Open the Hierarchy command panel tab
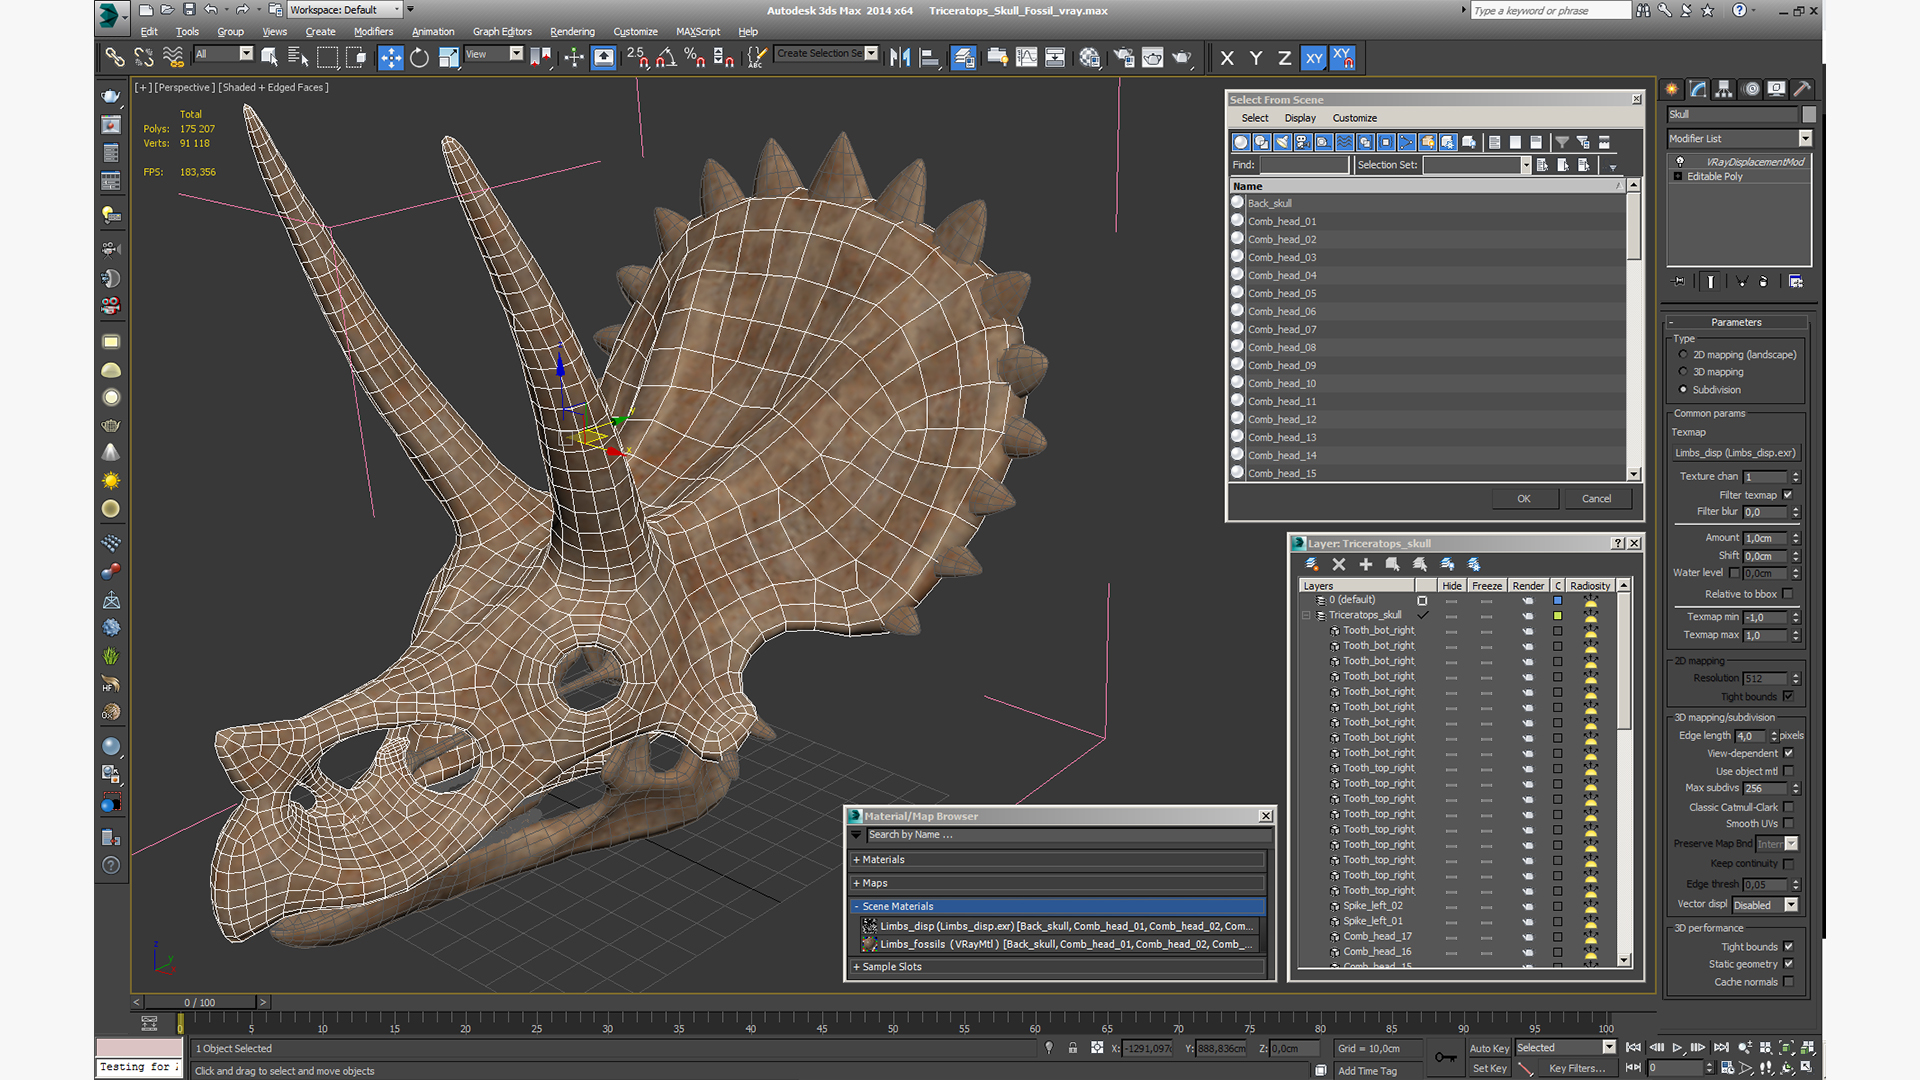This screenshot has width=1920, height=1080. click(1723, 89)
